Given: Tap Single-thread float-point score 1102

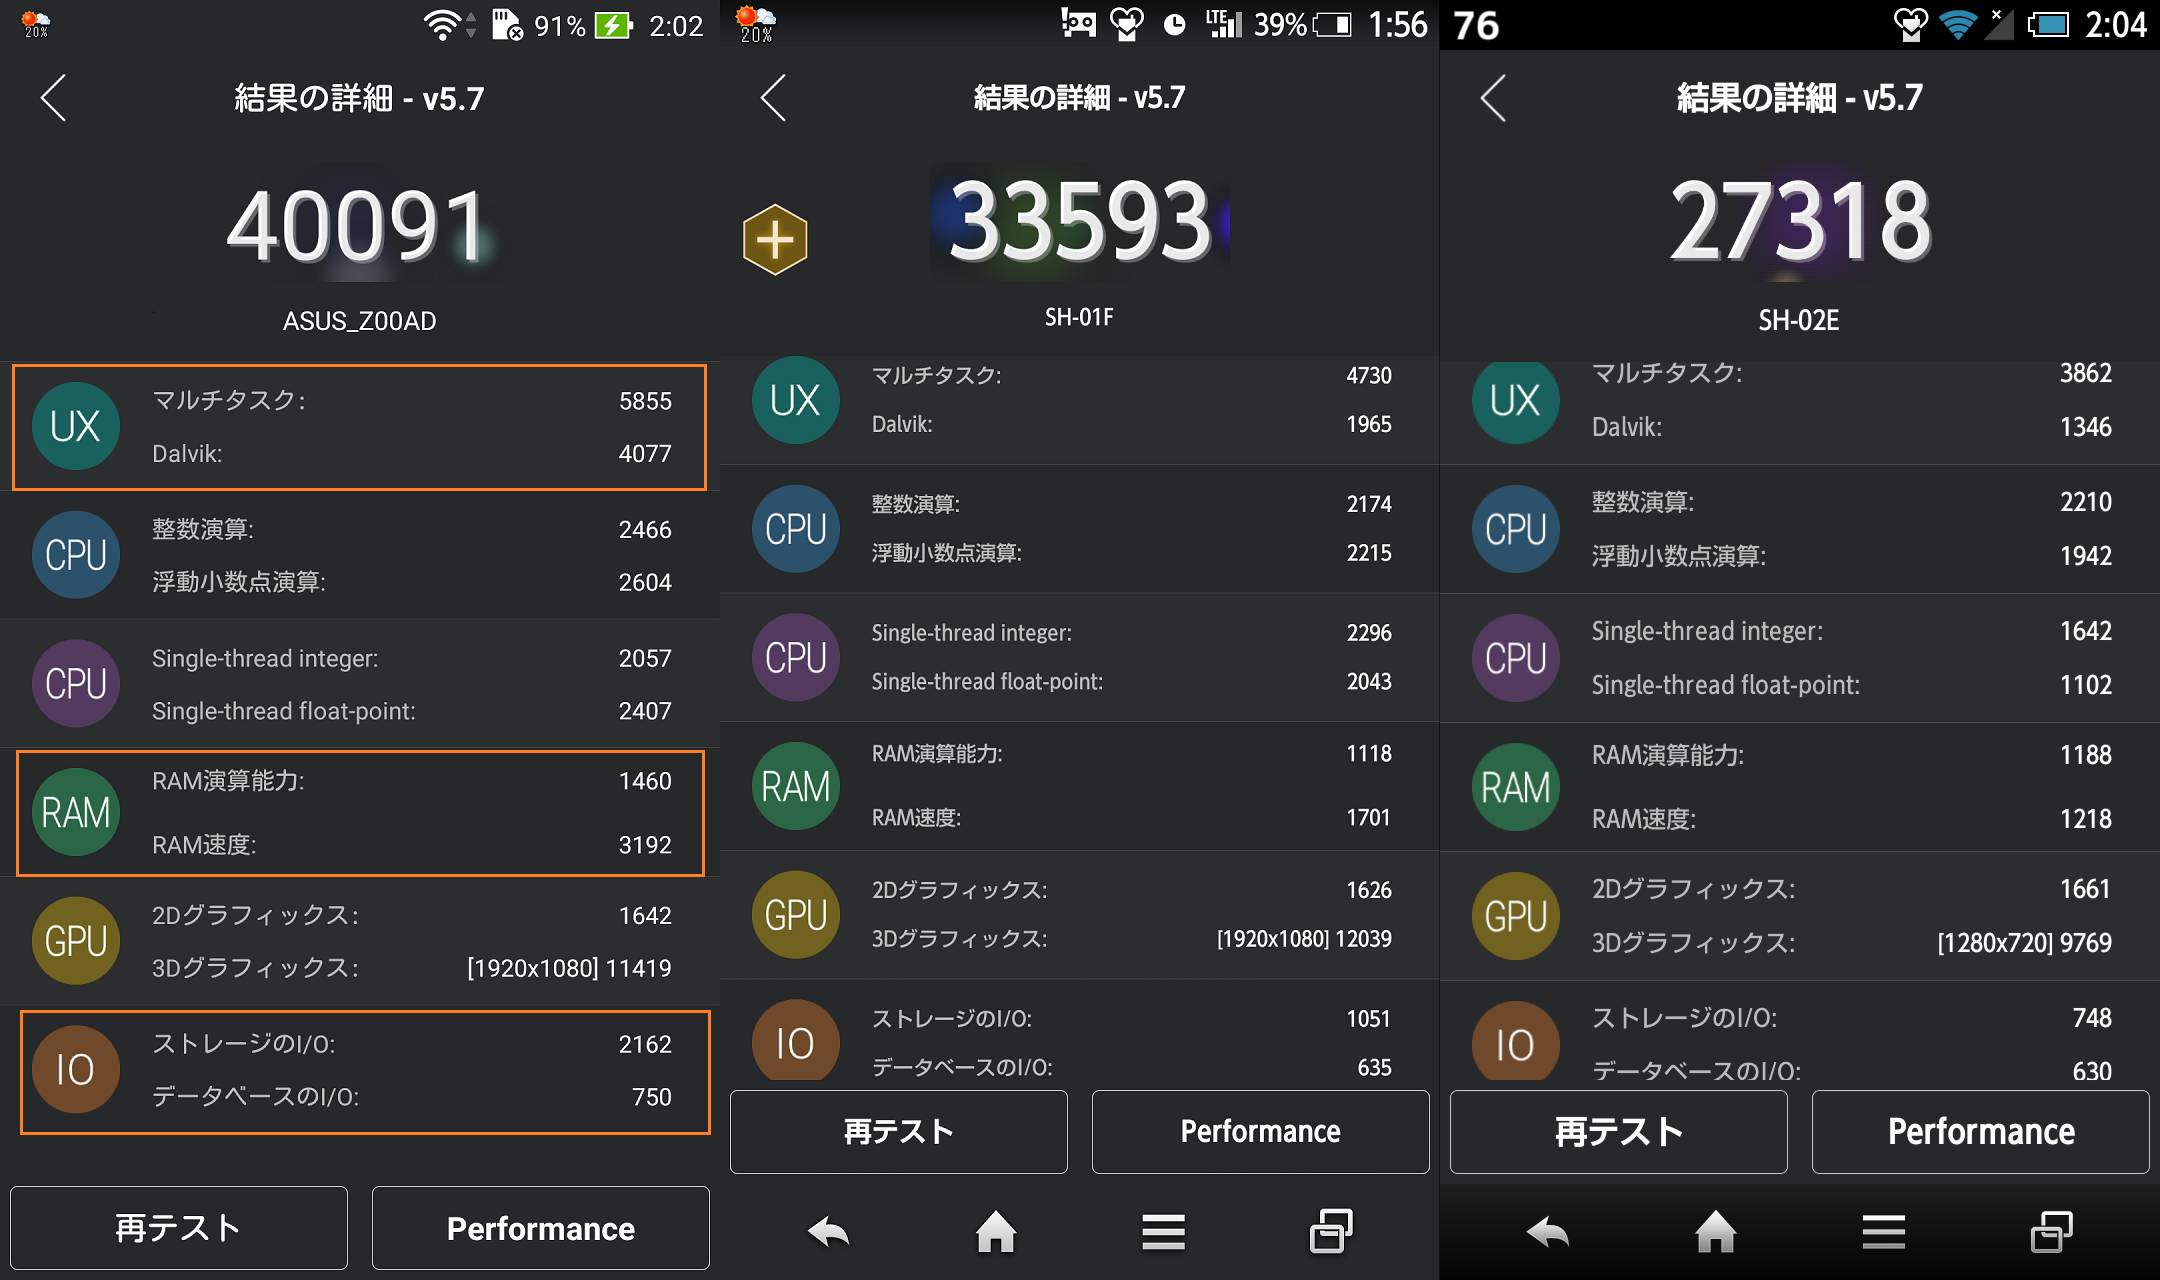Looking at the screenshot, I should pyautogui.click(x=2086, y=685).
